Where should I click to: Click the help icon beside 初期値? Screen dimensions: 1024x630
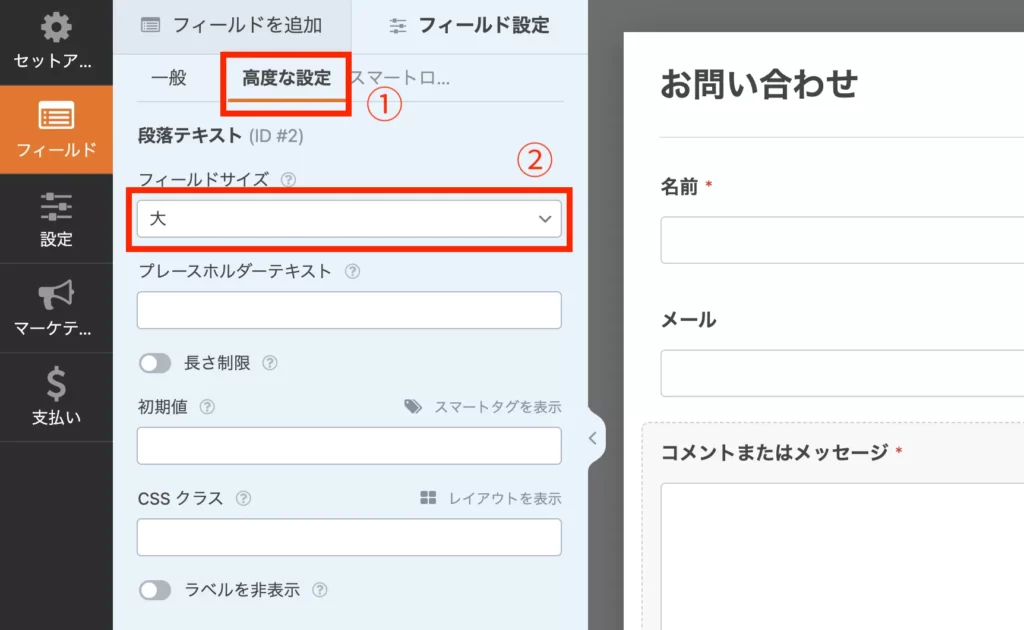point(207,407)
